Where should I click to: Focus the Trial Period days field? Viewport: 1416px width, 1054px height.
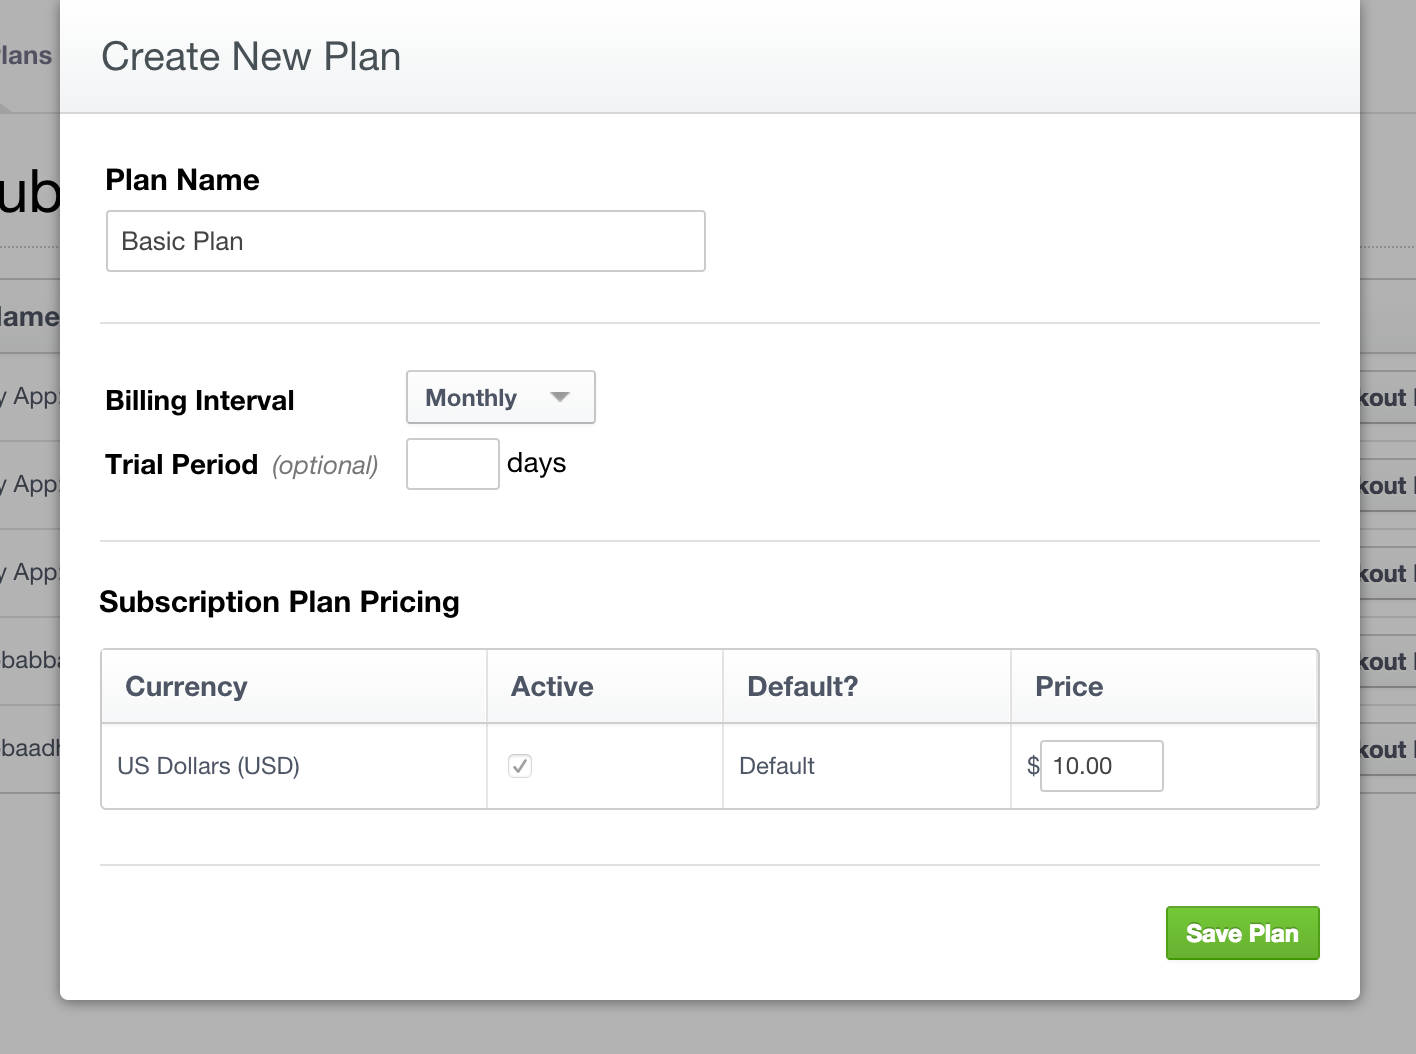coord(452,463)
